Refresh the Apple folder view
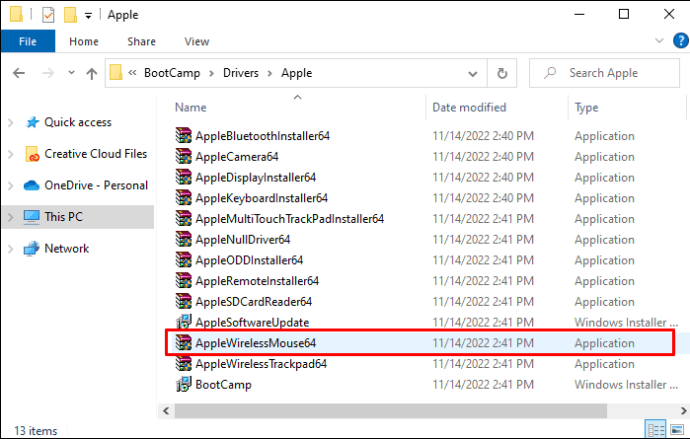Screen dimensions: 690x439 [x=502, y=73]
